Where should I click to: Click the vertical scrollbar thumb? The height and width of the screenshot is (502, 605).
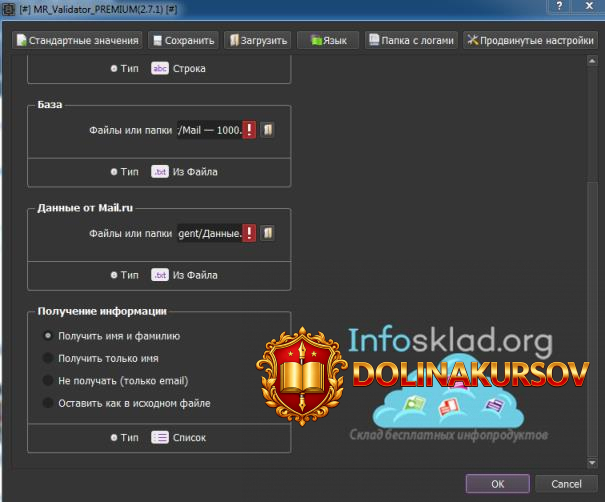pyautogui.click(x=592, y=318)
